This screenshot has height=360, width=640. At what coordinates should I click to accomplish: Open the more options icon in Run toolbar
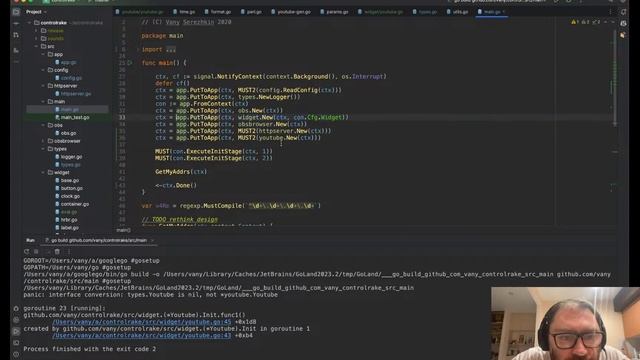pos(69,251)
